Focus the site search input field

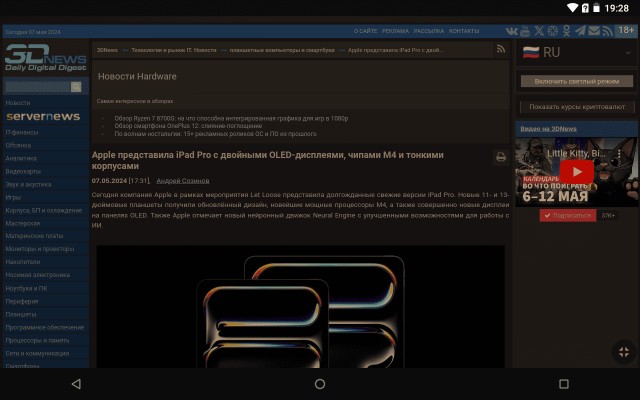click(37, 87)
